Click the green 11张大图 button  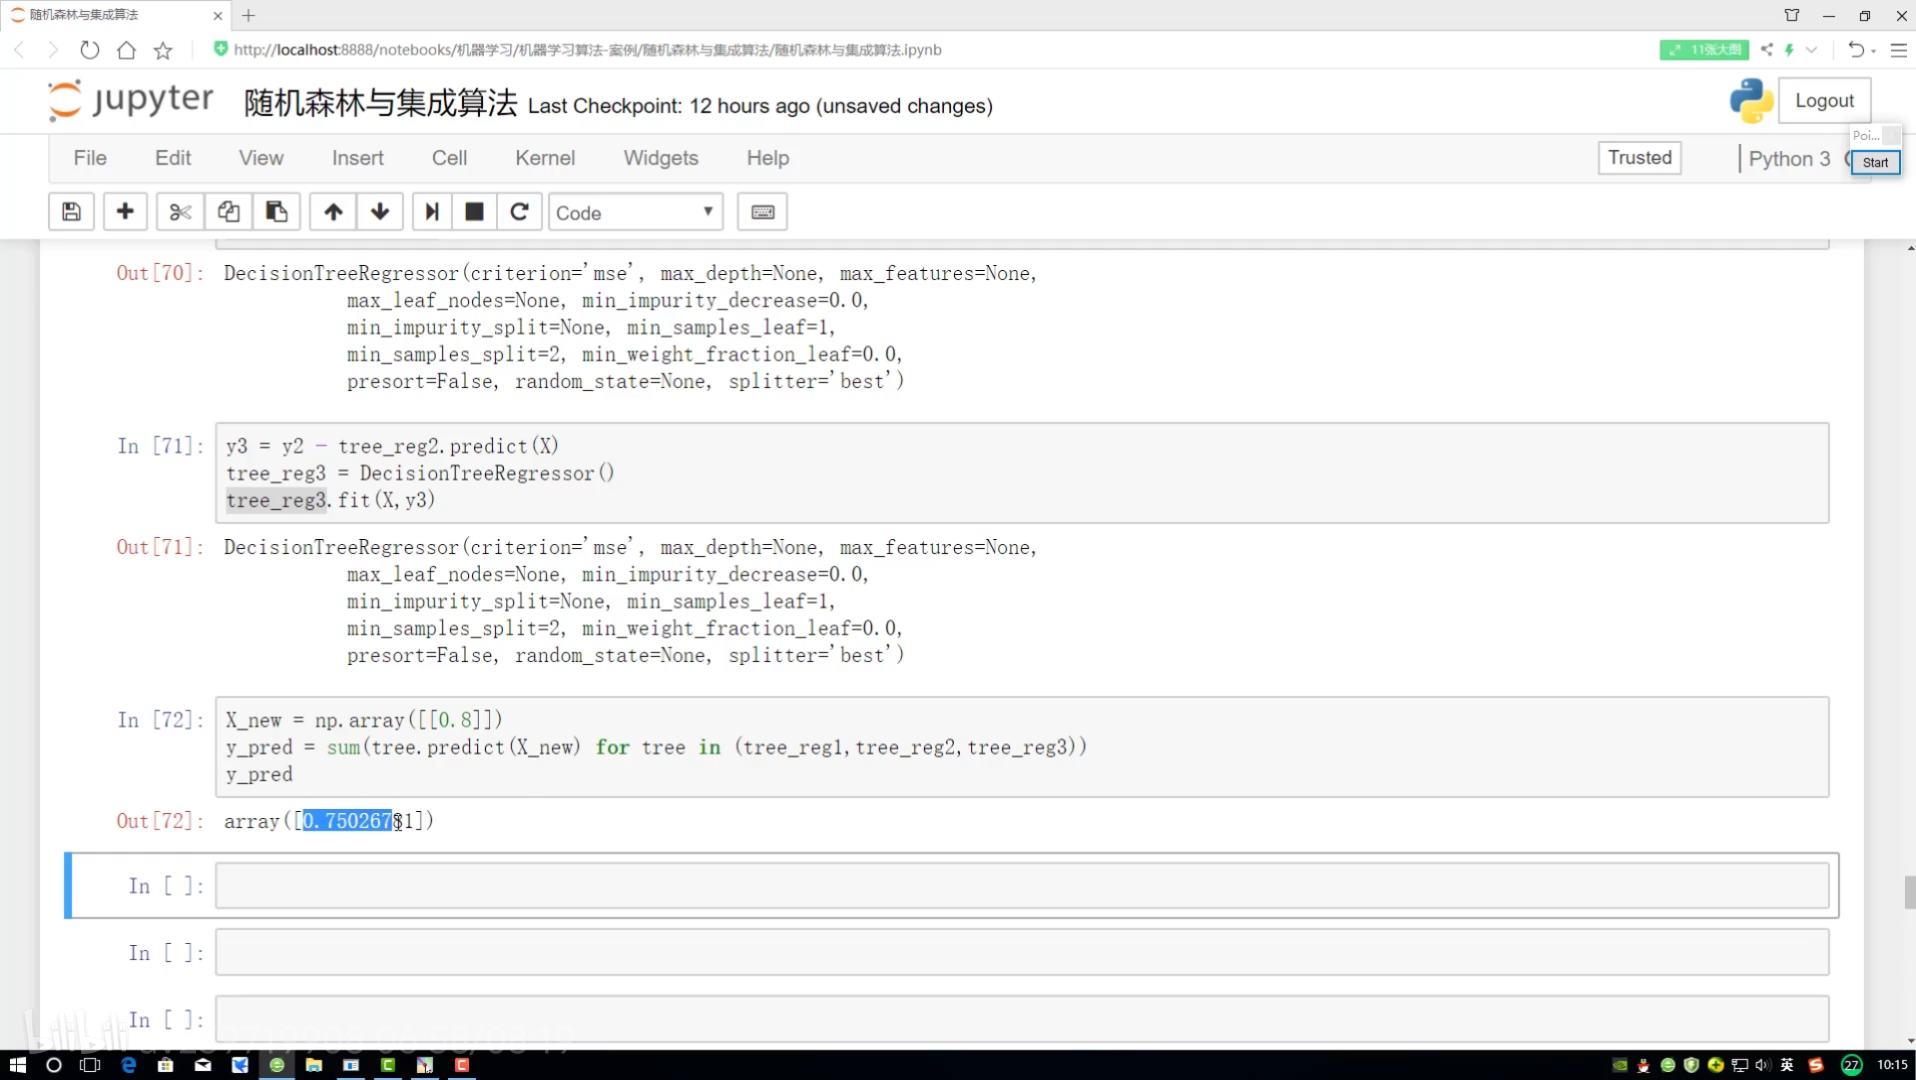tap(1704, 50)
